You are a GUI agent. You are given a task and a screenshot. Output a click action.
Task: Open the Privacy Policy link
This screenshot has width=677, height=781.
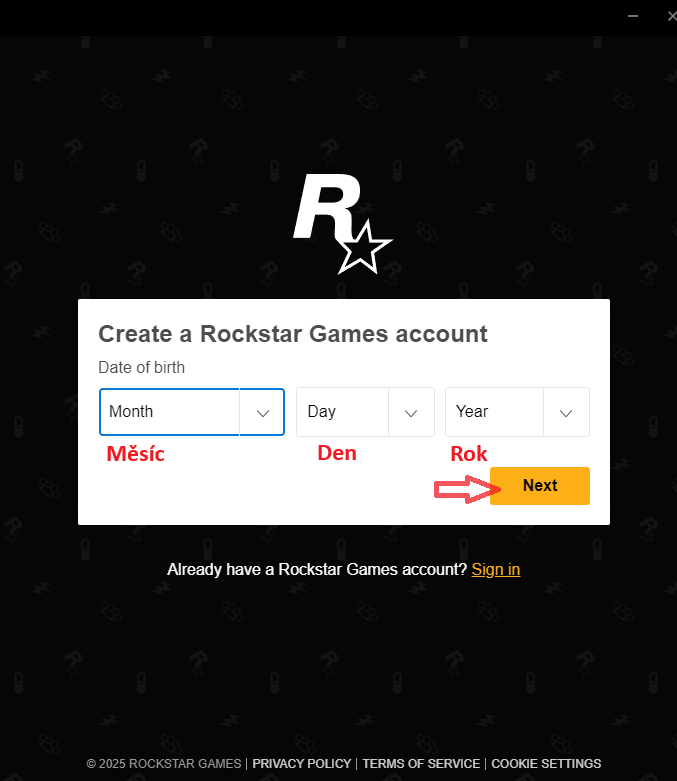point(301,764)
